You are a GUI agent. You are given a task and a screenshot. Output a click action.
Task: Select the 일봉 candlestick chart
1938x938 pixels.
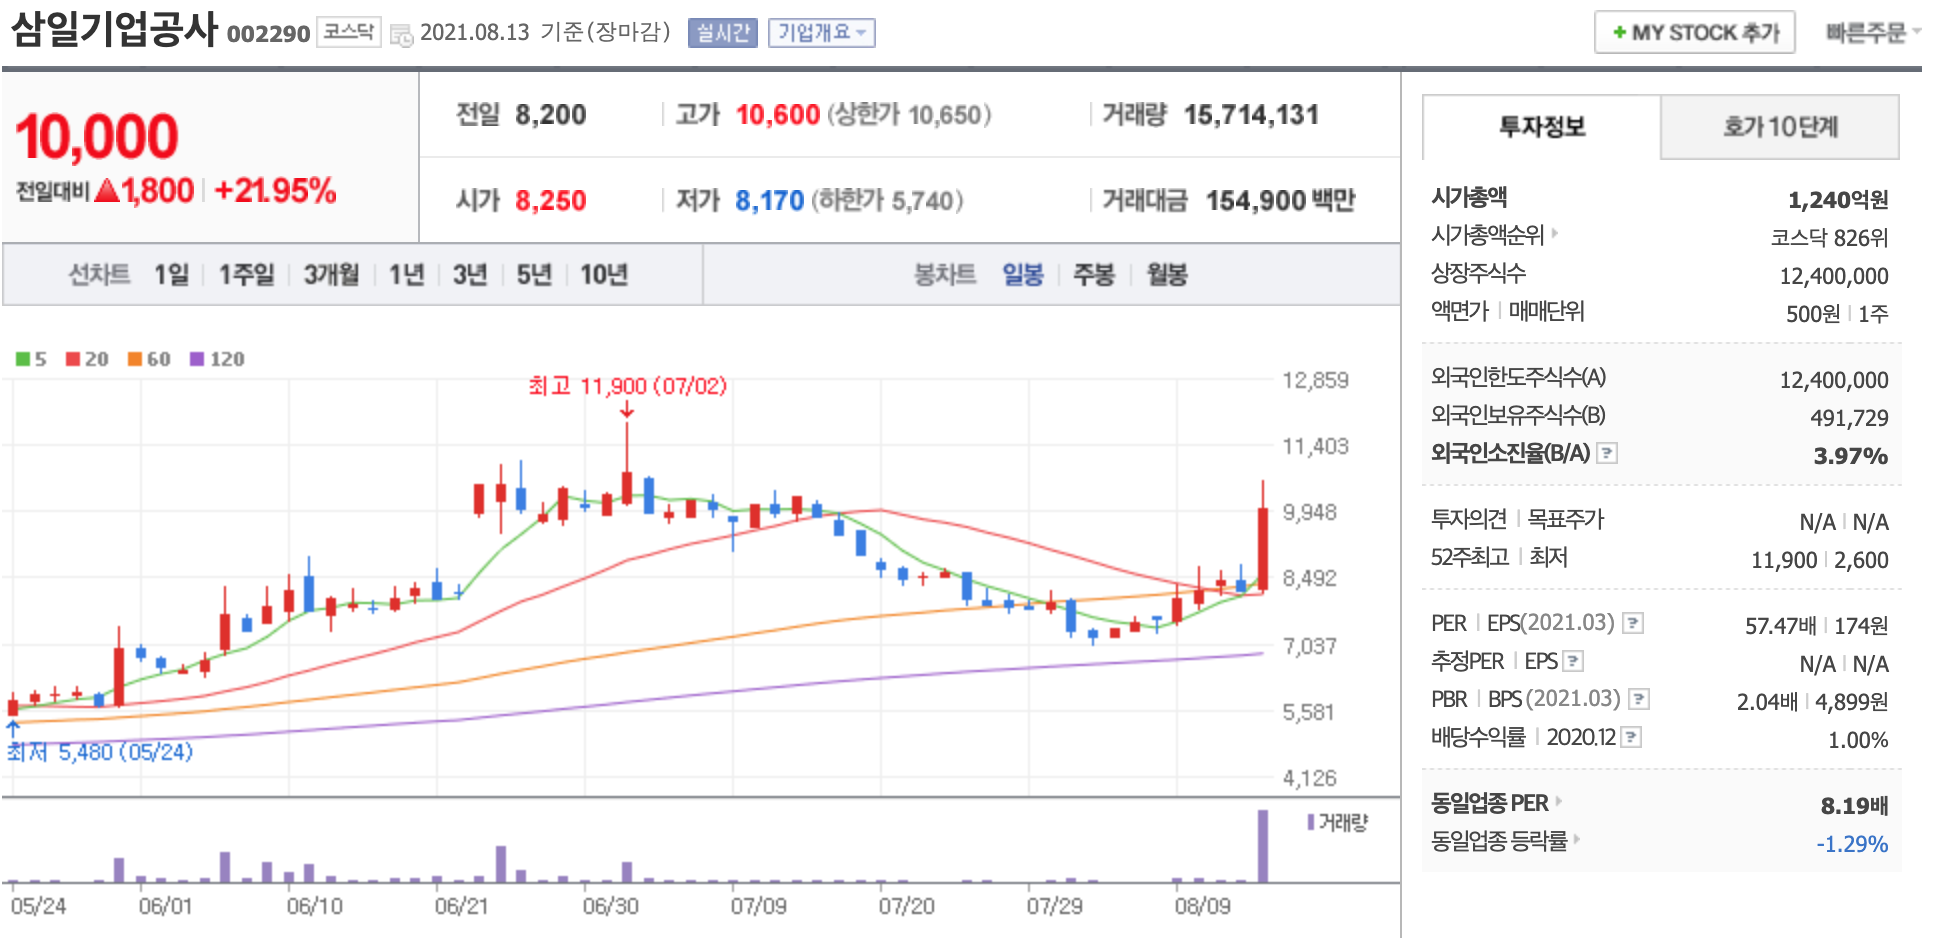pyautogui.click(x=1023, y=274)
